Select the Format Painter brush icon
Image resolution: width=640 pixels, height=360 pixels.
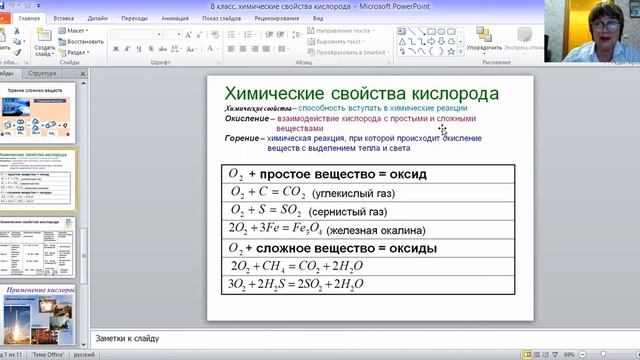coord(17,52)
